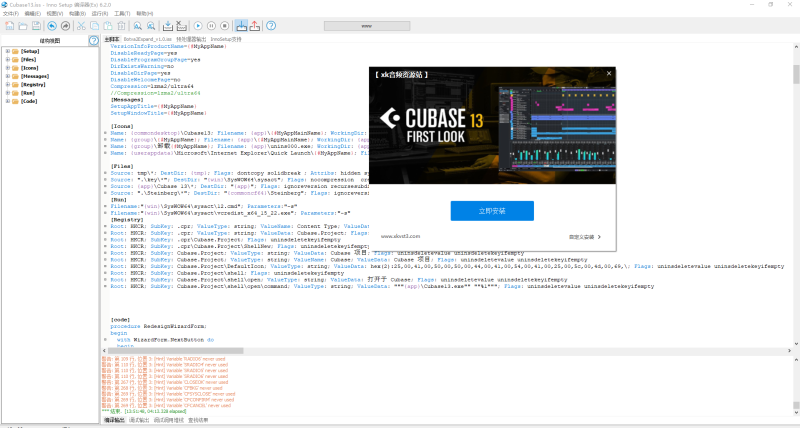Open the Find tool
The height and width of the screenshot is (428, 800).
click(138, 26)
